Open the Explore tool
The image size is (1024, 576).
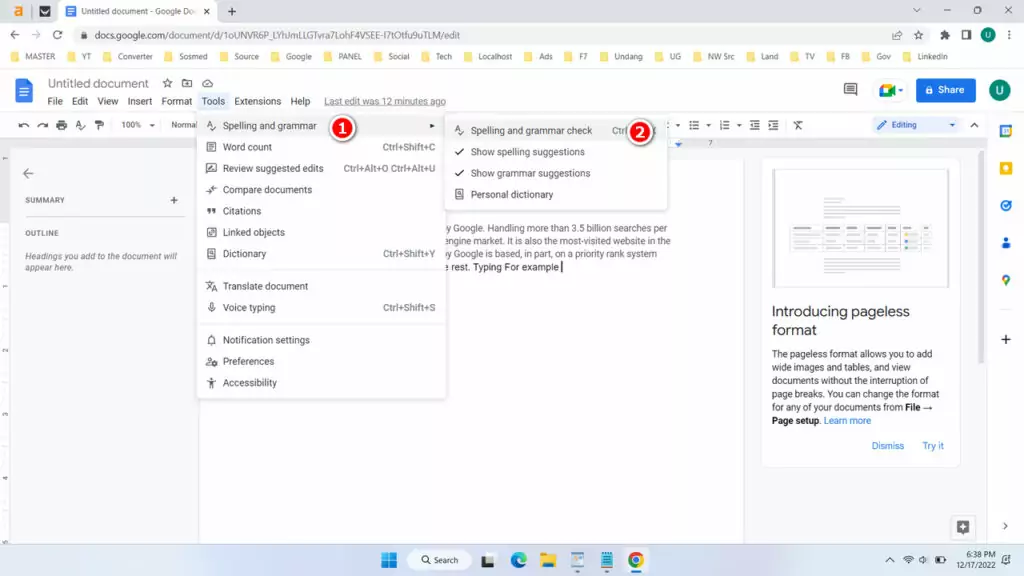(962, 527)
